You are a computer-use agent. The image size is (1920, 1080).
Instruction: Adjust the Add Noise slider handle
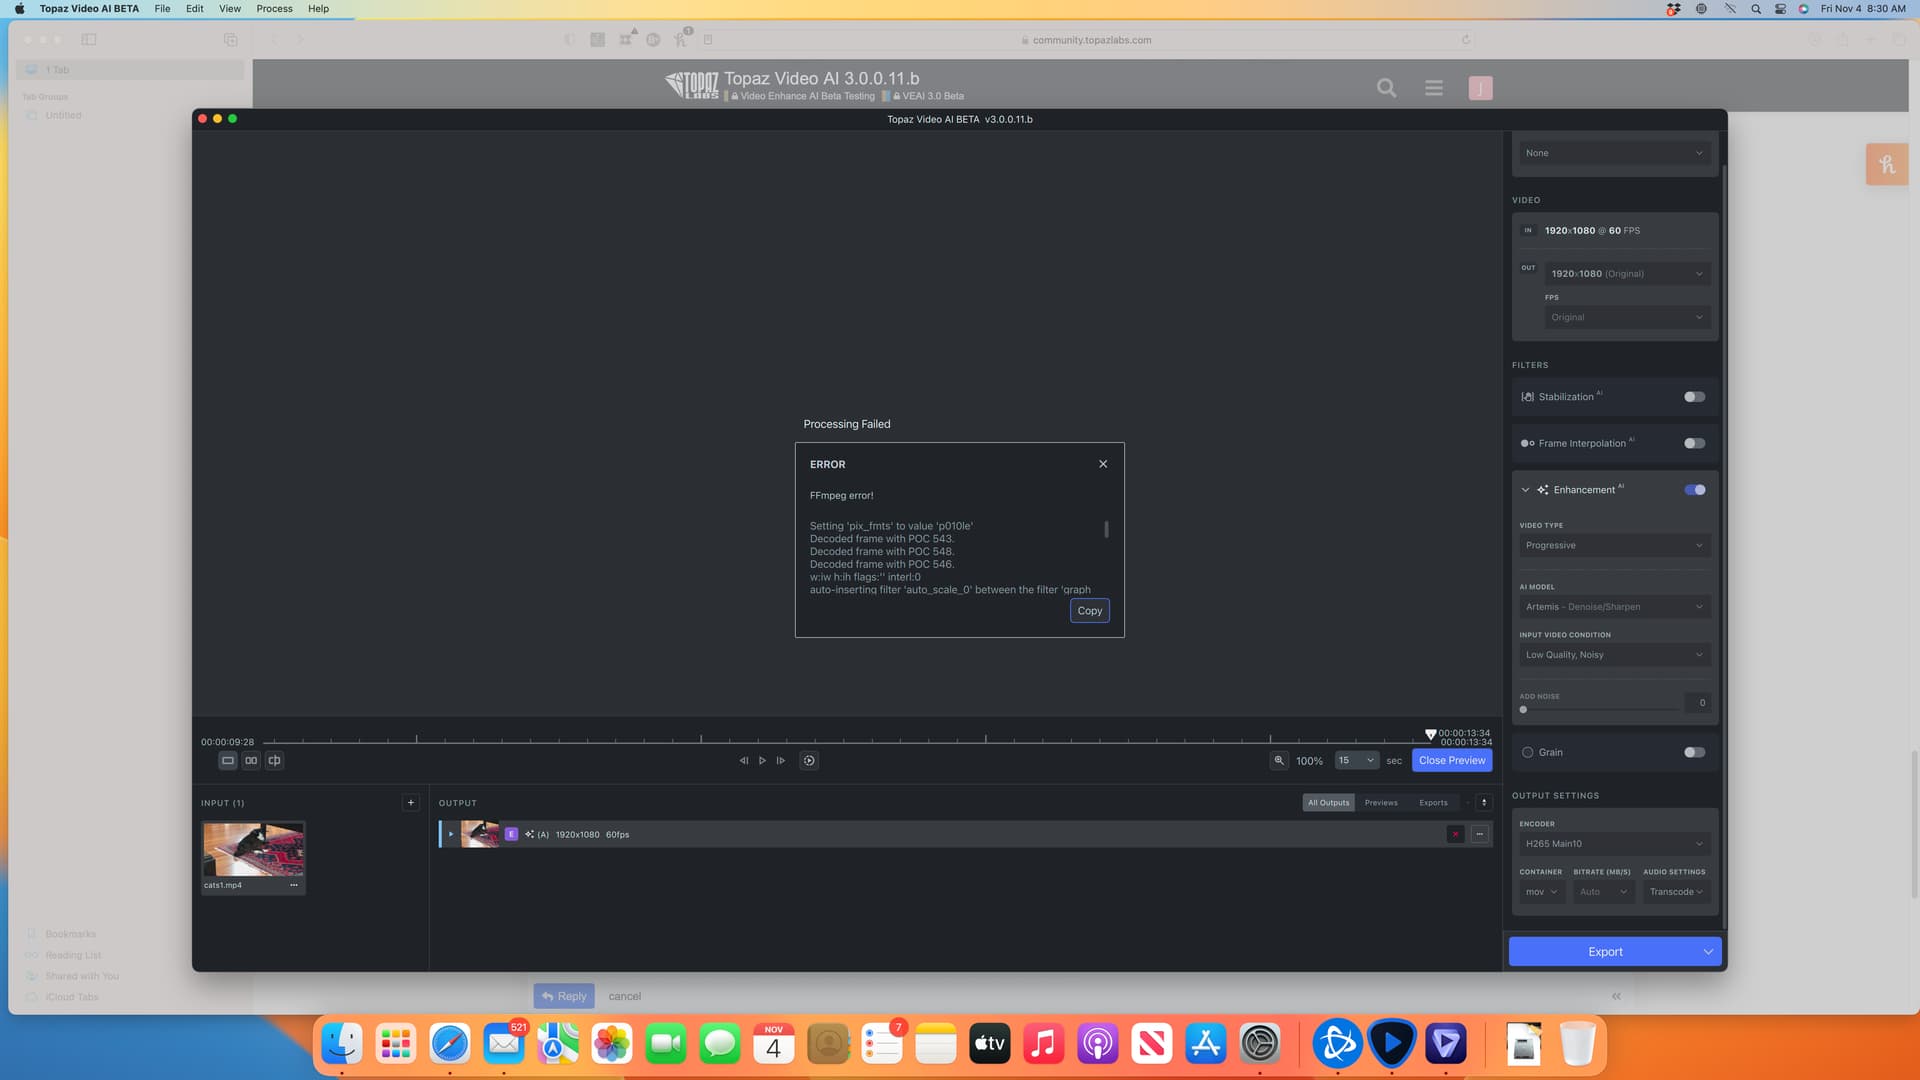pos(1523,710)
